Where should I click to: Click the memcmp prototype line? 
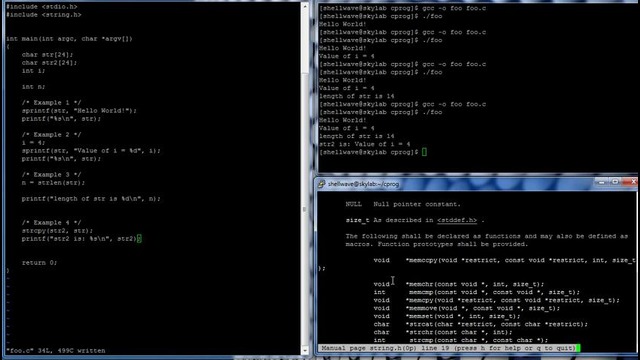coord(477,292)
